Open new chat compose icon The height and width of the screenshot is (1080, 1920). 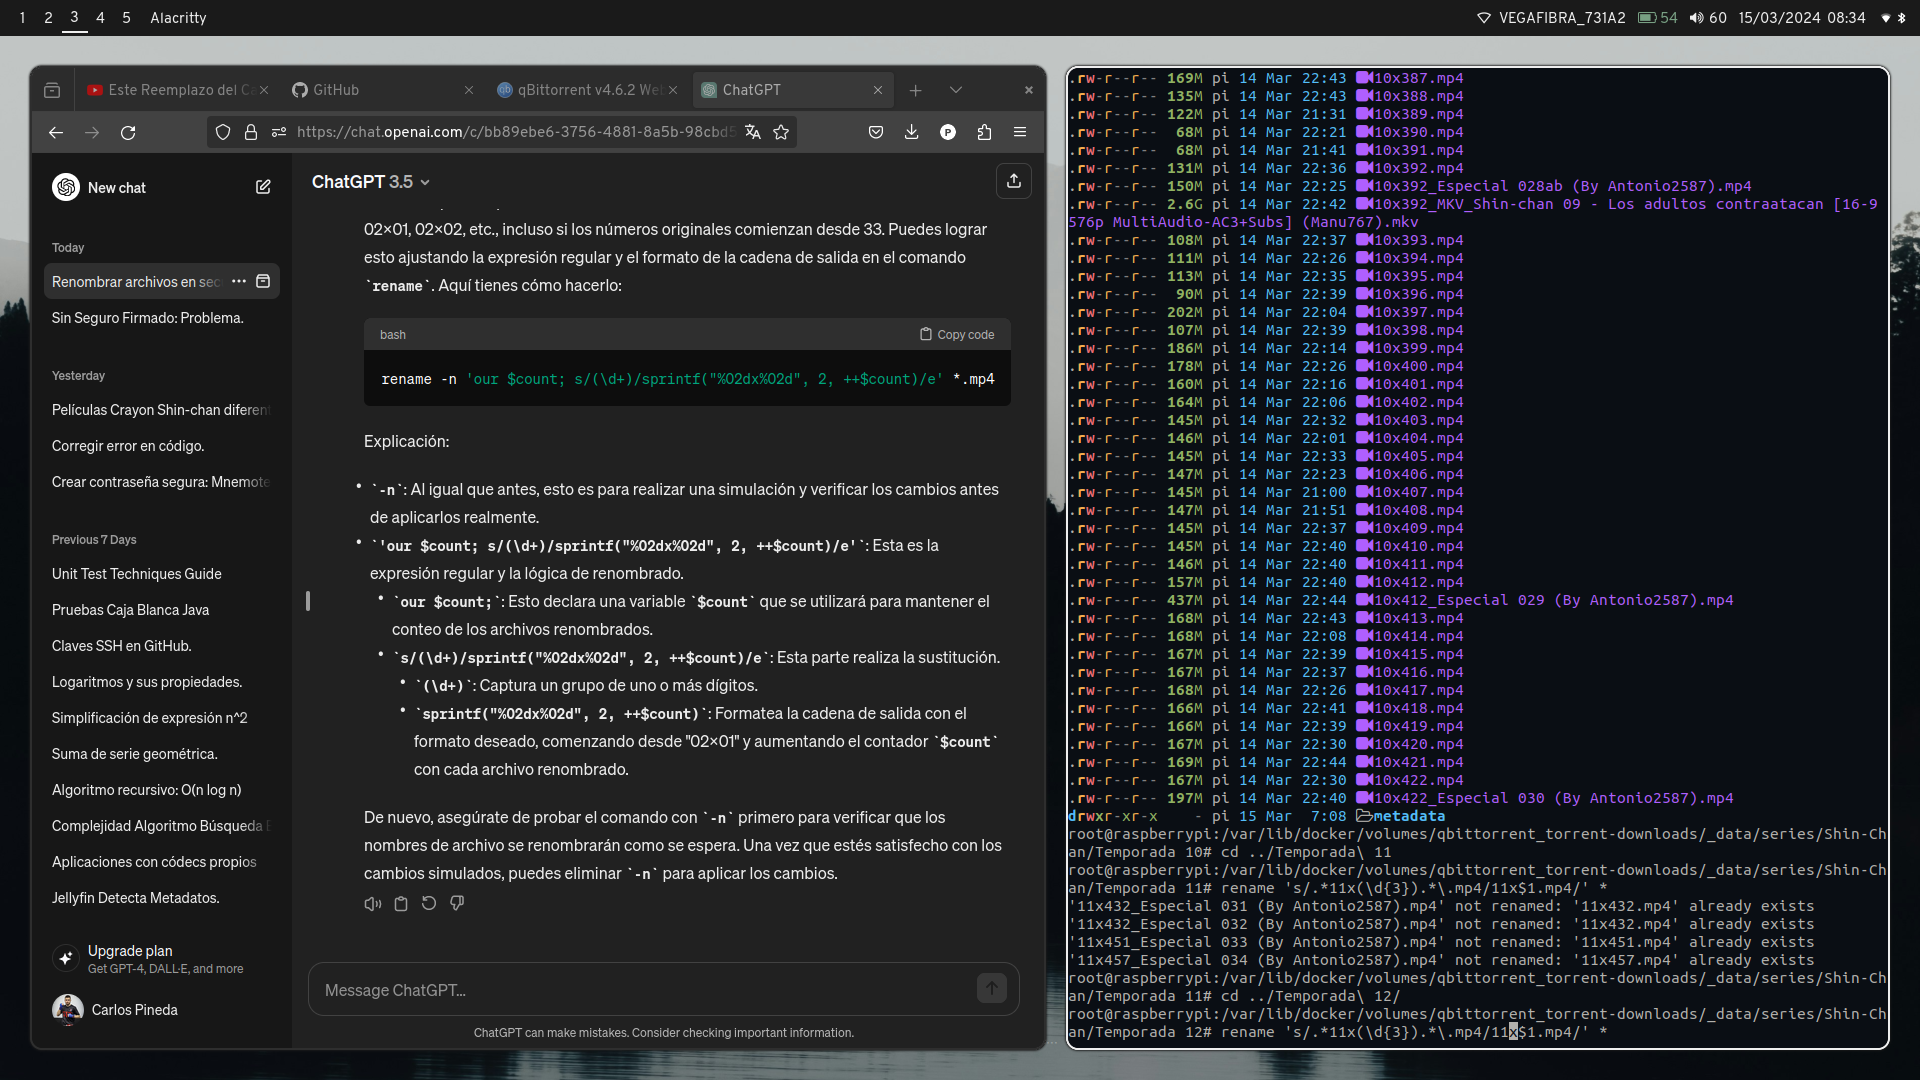pyautogui.click(x=262, y=186)
